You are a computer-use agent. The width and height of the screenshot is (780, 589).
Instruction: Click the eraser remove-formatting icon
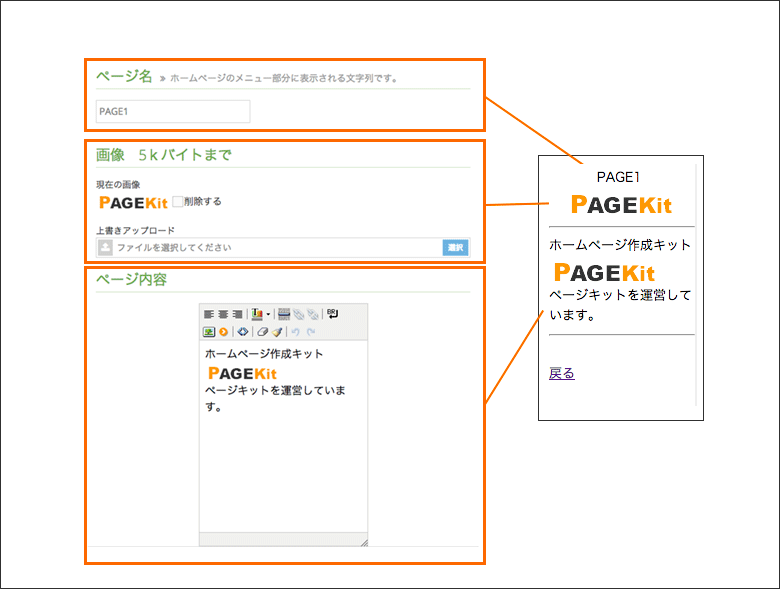point(262,332)
